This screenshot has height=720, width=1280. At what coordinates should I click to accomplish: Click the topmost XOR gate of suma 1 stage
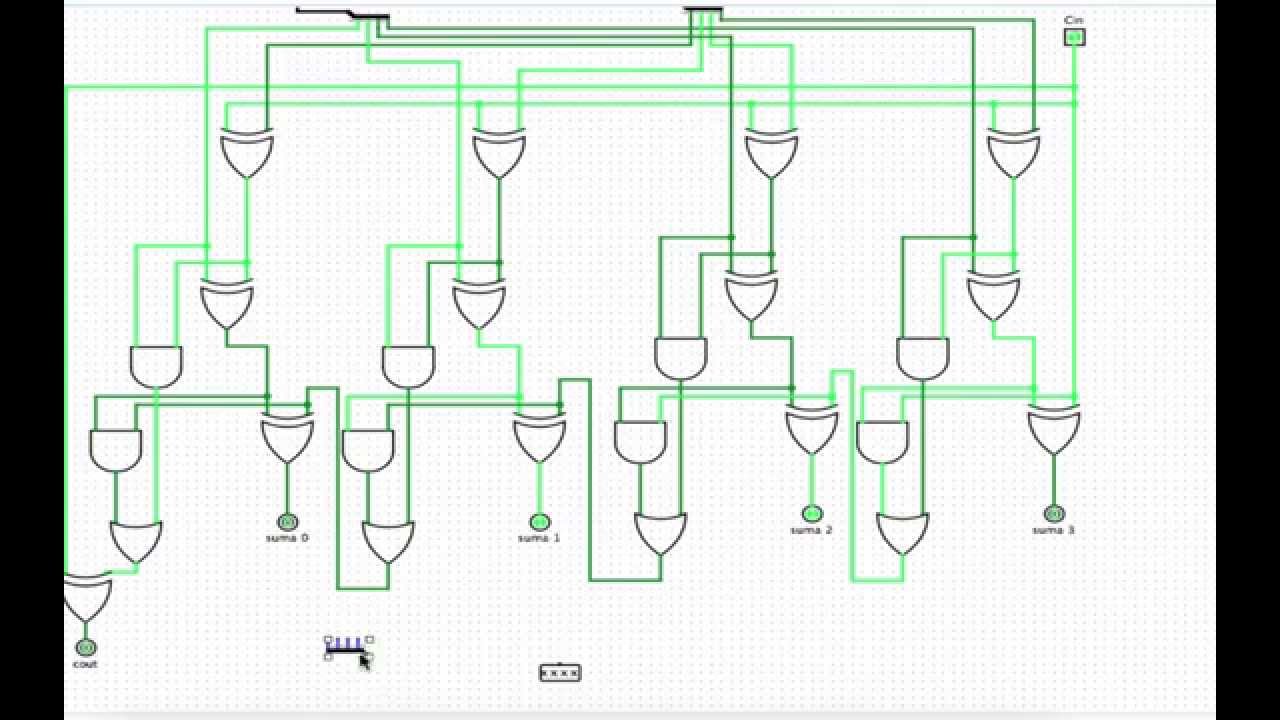(x=499, y=153)
